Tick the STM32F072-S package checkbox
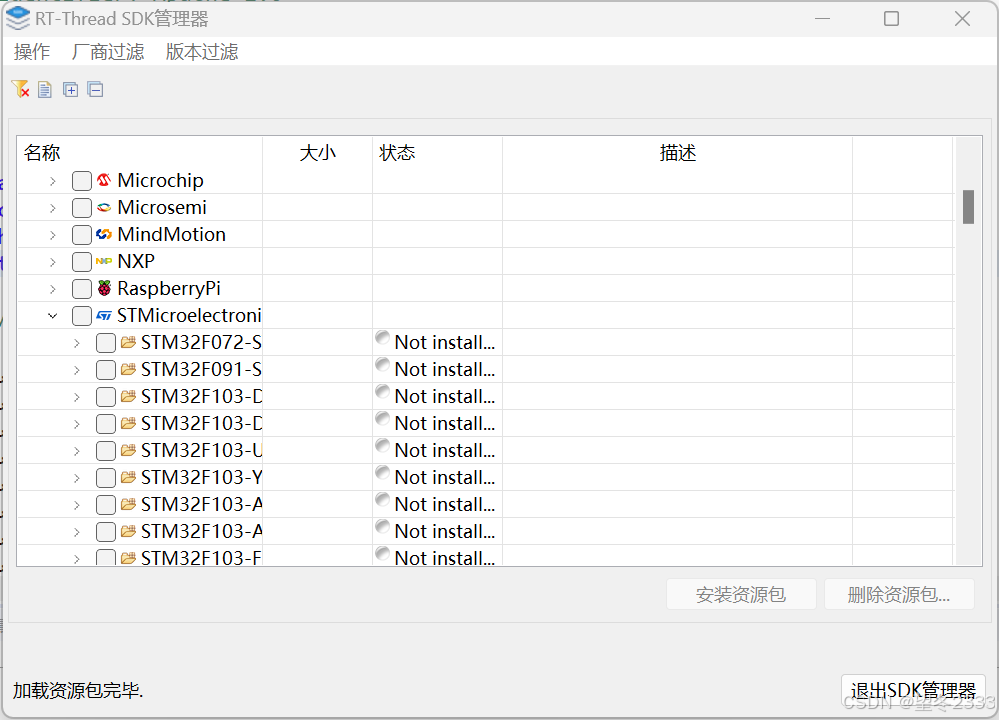 pos(106,343)
